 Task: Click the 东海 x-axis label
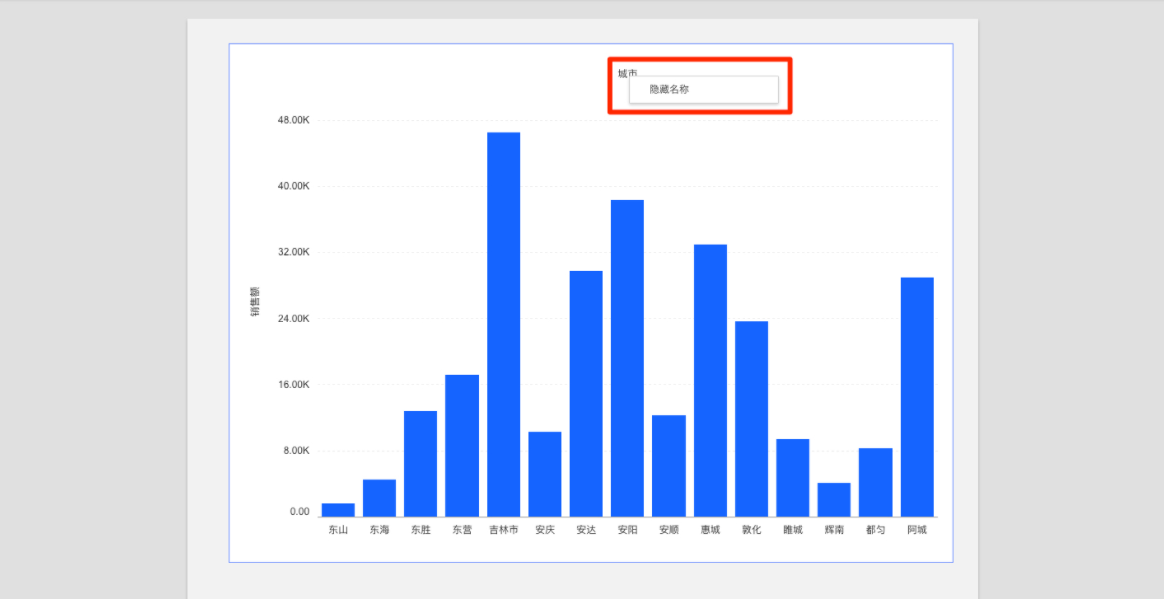coord(379,530)
